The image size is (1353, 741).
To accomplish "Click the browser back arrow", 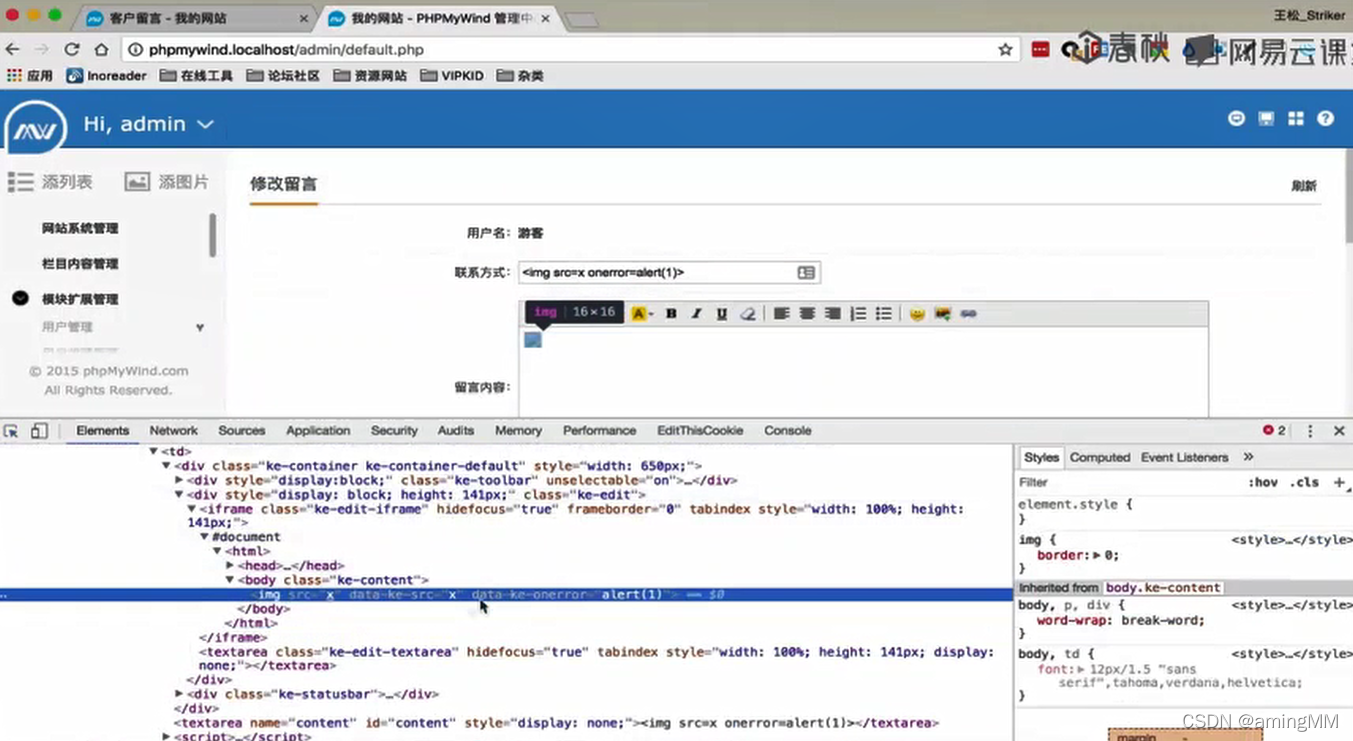I will tap(13, 49).
